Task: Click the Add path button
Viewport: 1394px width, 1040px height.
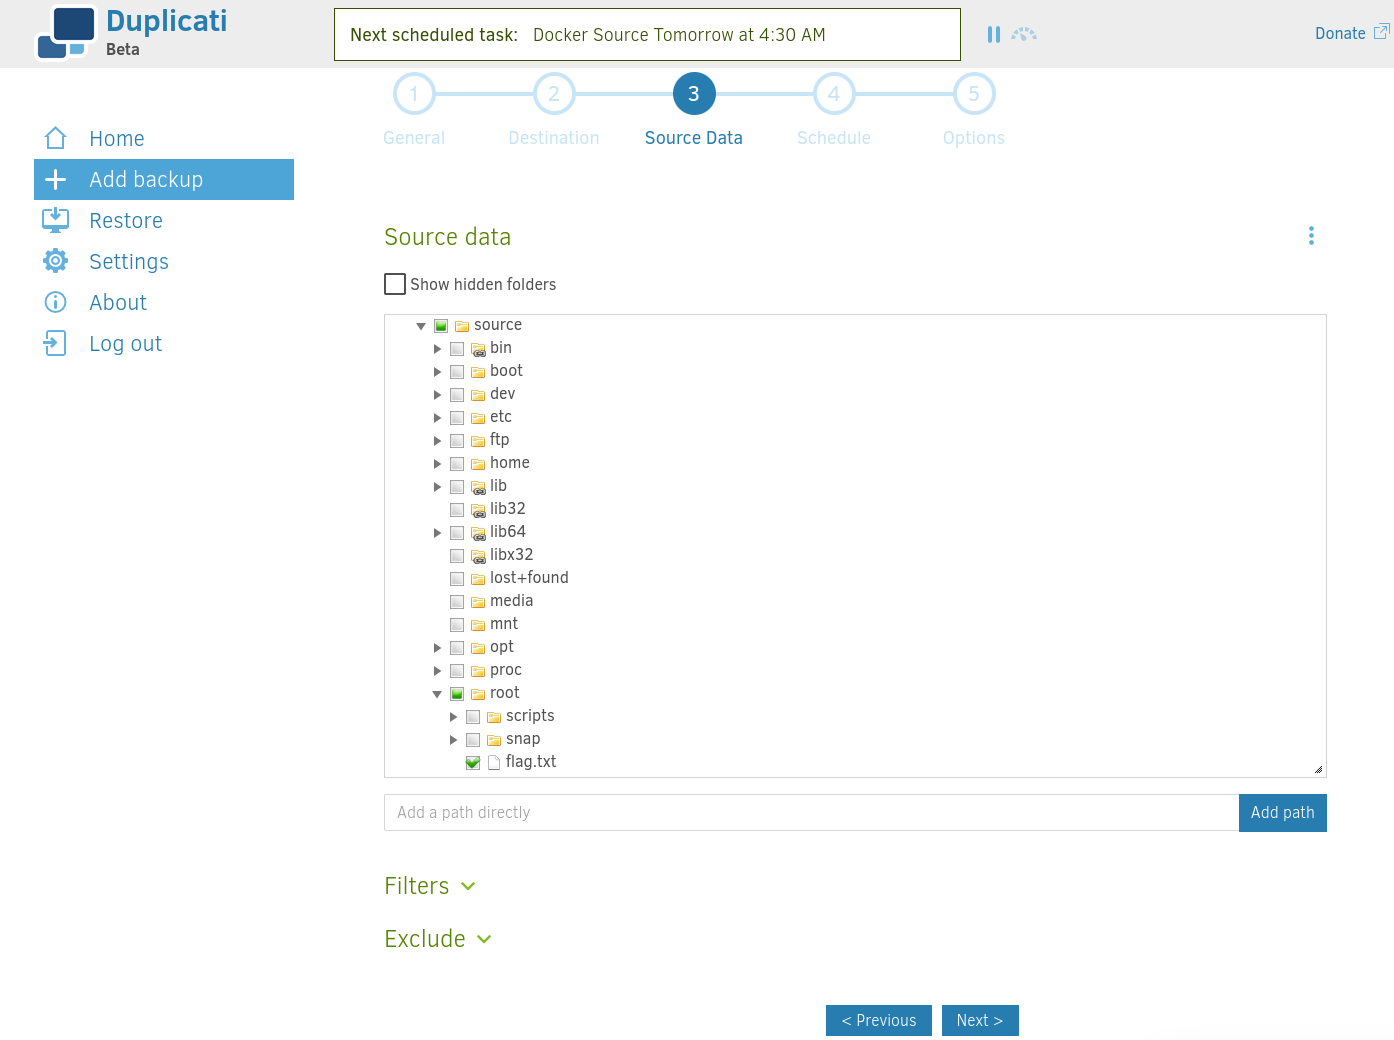Action: 1282,812
